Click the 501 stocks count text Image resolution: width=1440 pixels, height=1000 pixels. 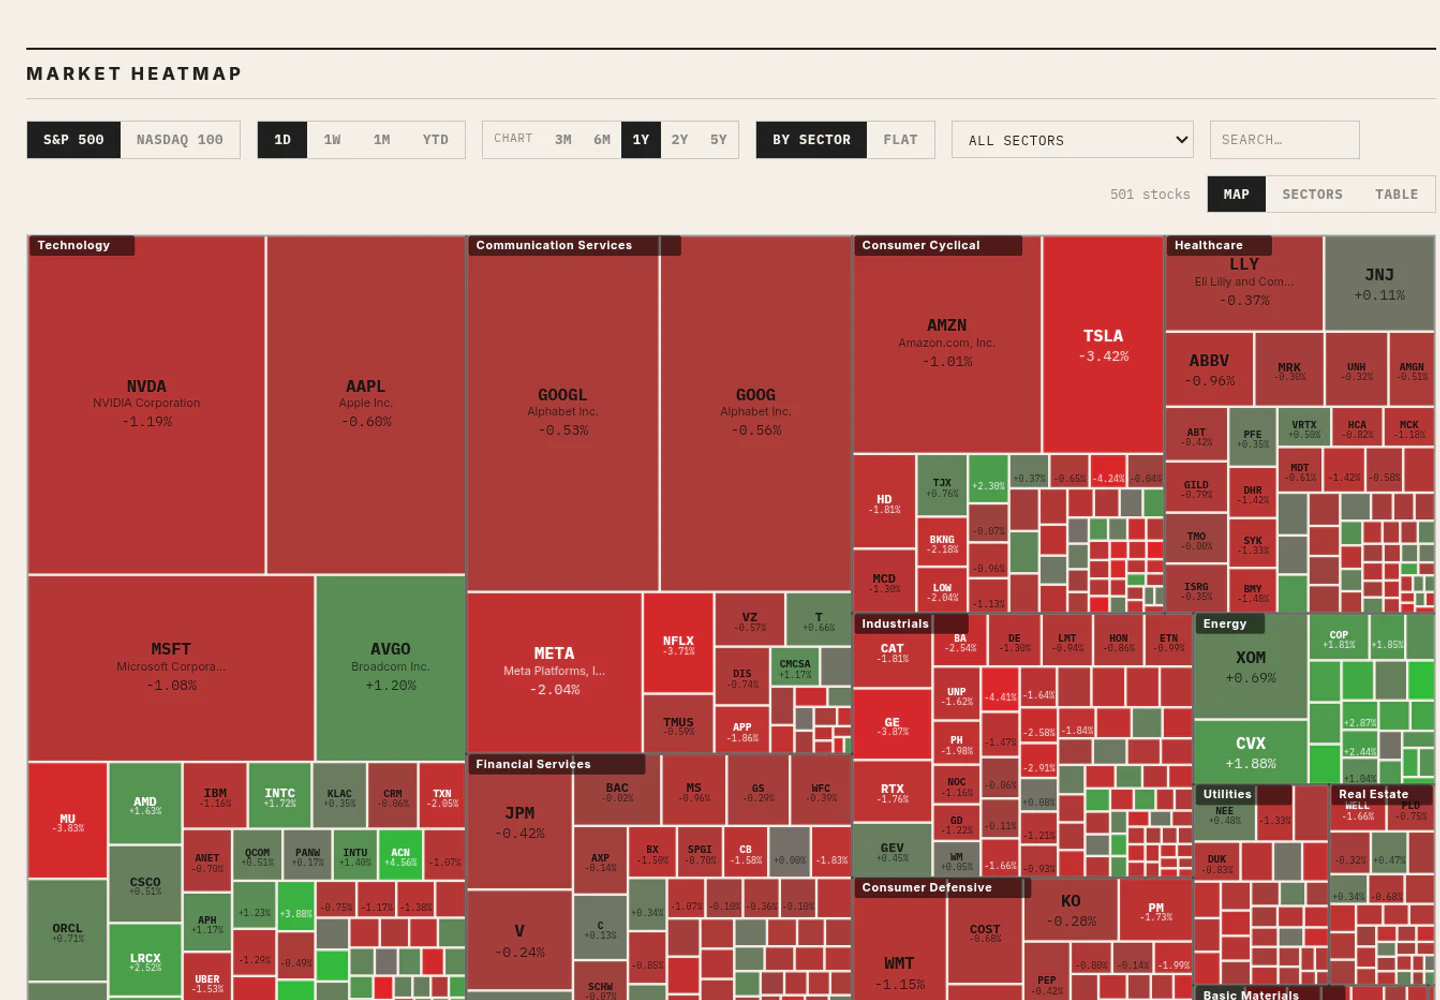(x=1150, y=194)
